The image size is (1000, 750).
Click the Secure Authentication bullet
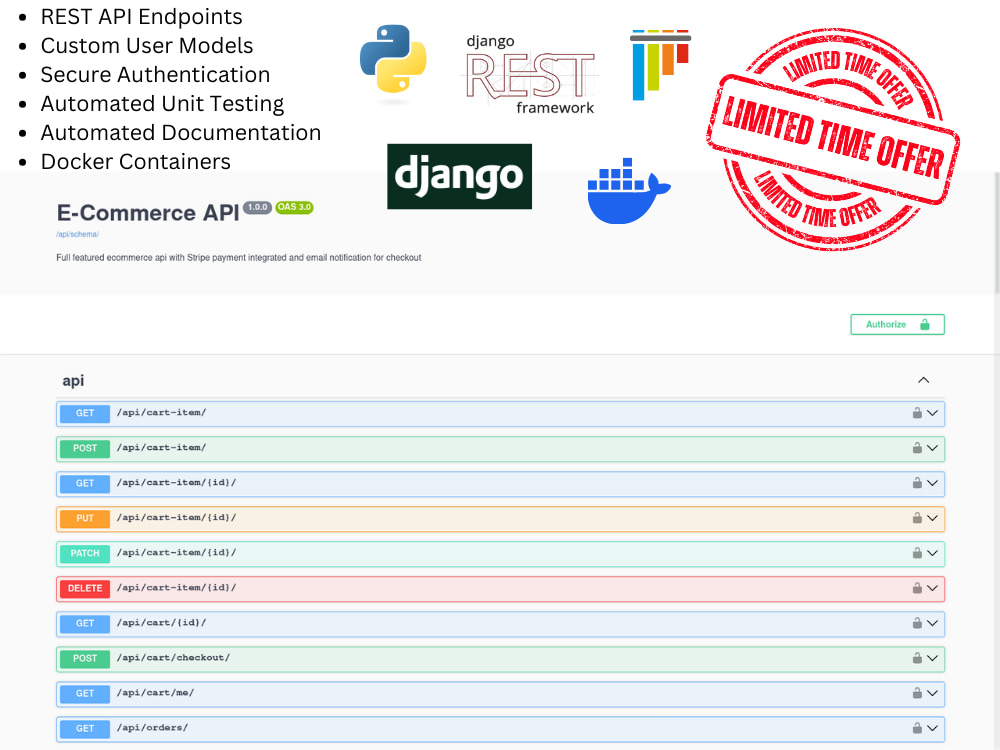(155, 75)
